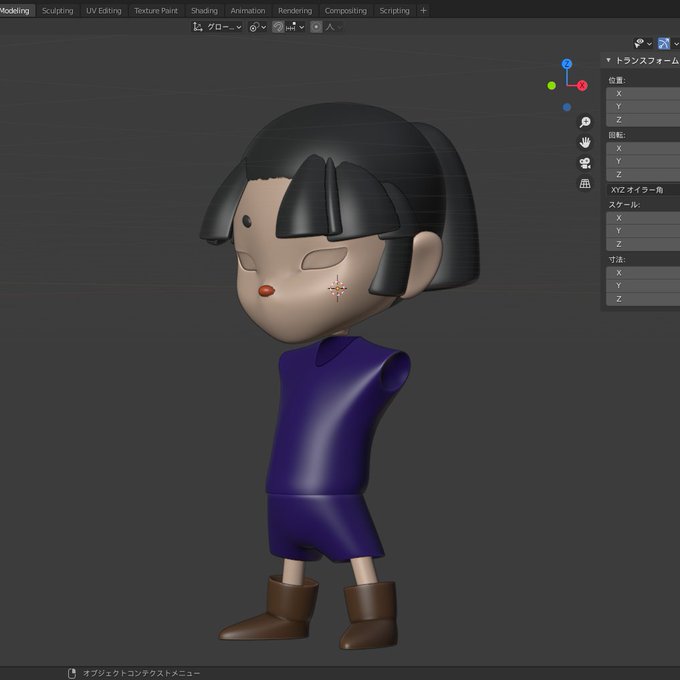Click the blue Z axis on navigation gizmo
The width and height of the screenshot is (680, 680).
tap(566, 64)
